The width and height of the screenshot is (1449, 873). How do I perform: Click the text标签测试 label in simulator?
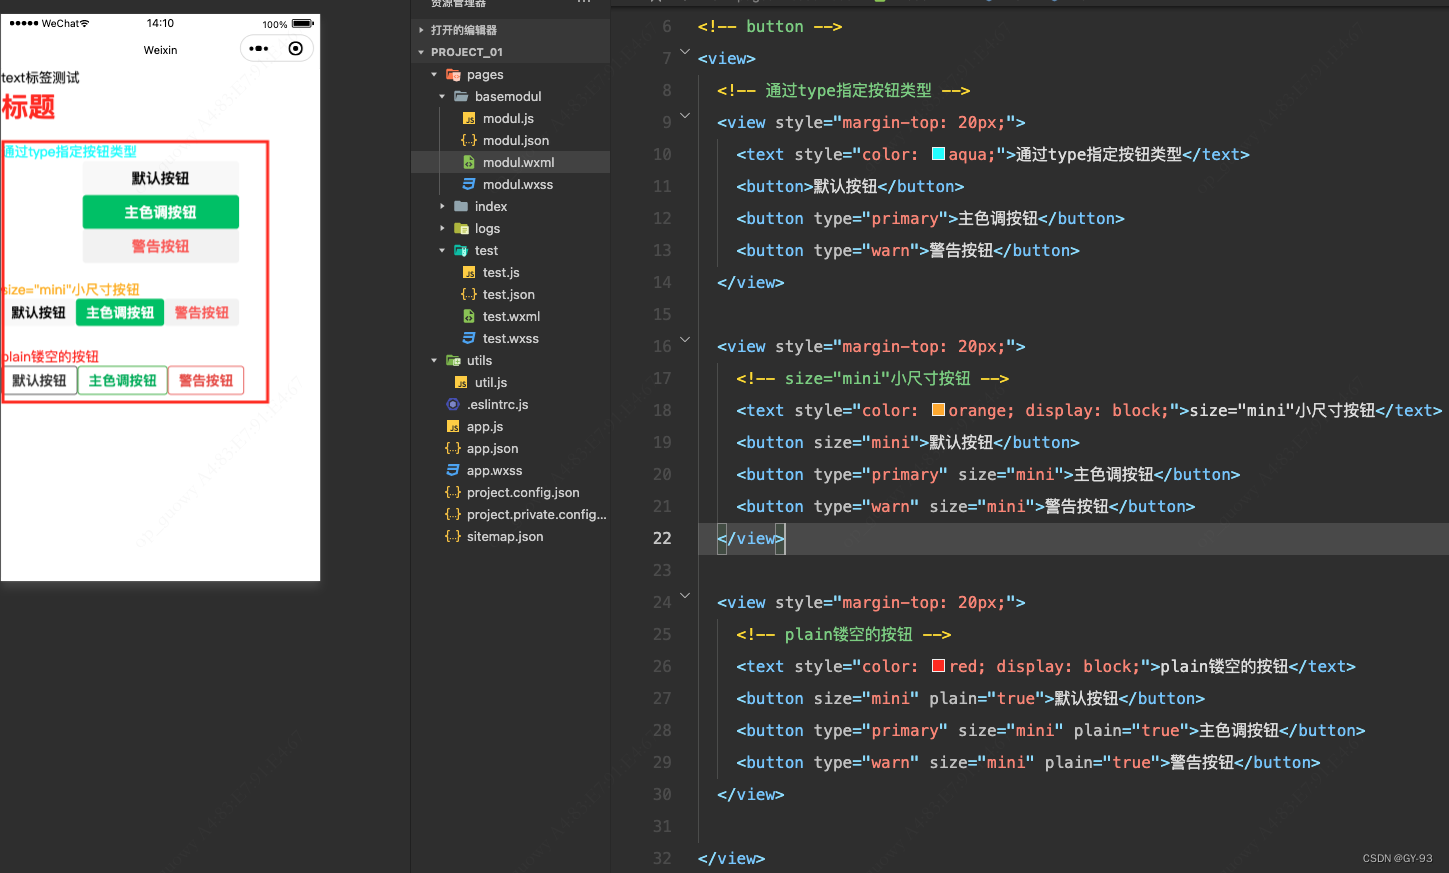(x=40, y=78)
